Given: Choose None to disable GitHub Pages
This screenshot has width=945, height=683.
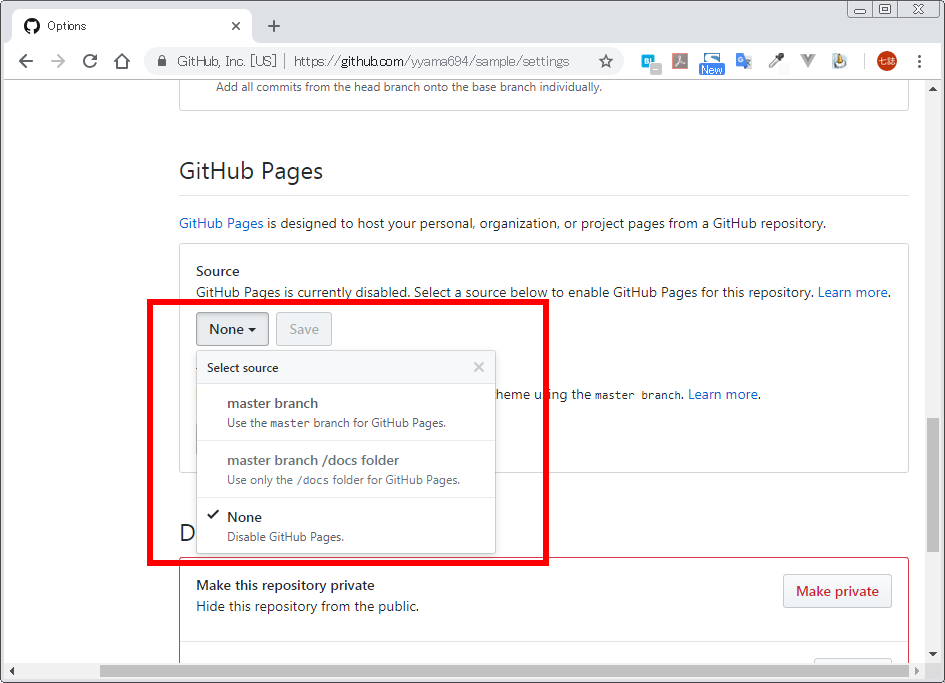Looking at the screenshot, I should coord(346,526).
